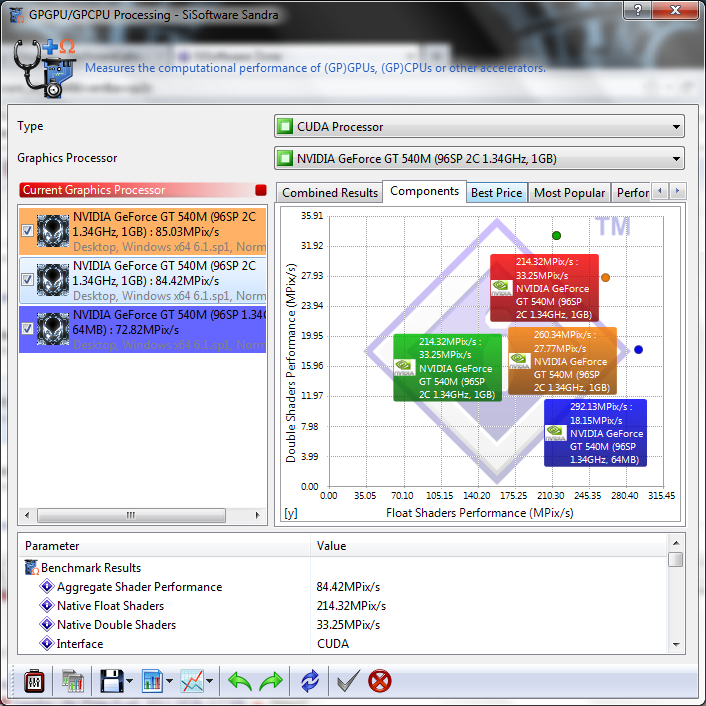Viewport: 706px width, 706px height.
Task: Click the green back arrow
Action: (240, 681)
